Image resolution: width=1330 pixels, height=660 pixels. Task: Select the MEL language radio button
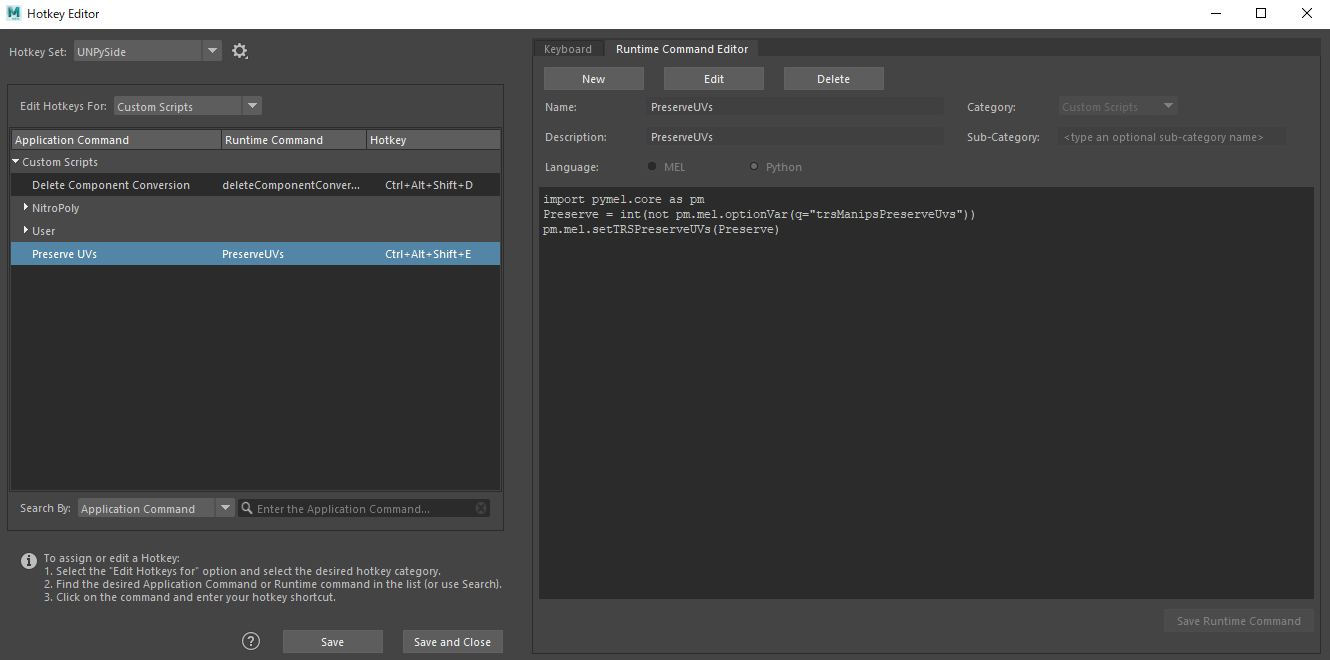coord(653,167)
